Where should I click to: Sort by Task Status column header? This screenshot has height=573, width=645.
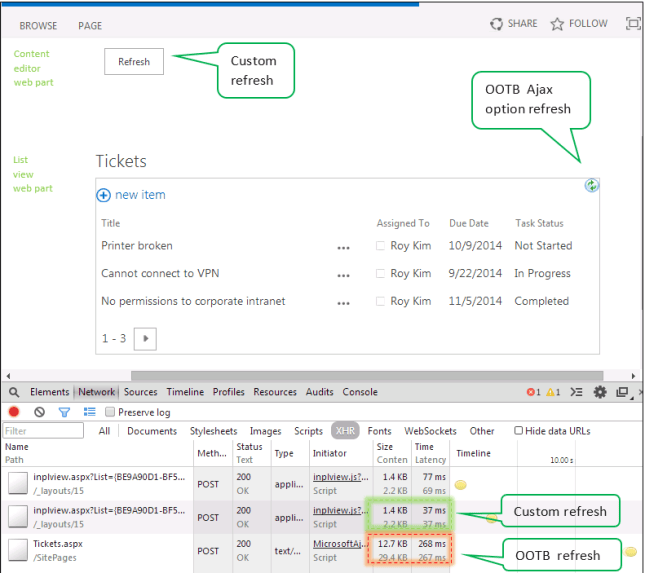(x=539, y=223)
